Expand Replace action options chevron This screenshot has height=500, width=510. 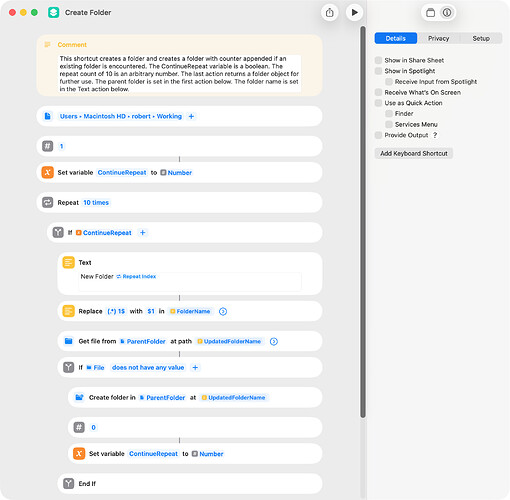(223, 311)
